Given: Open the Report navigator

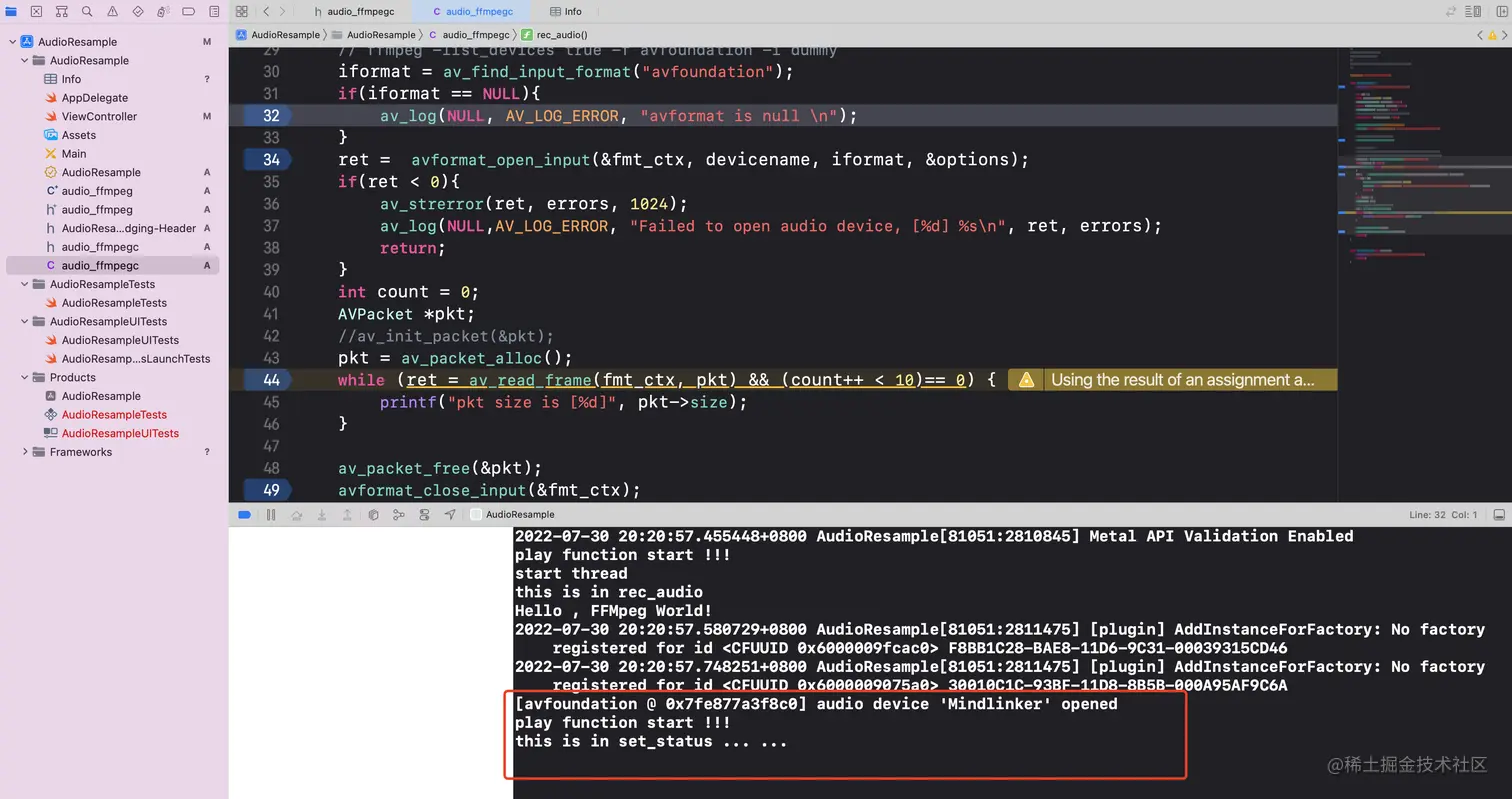Looking at the screenshot, I should coord(214,12).
